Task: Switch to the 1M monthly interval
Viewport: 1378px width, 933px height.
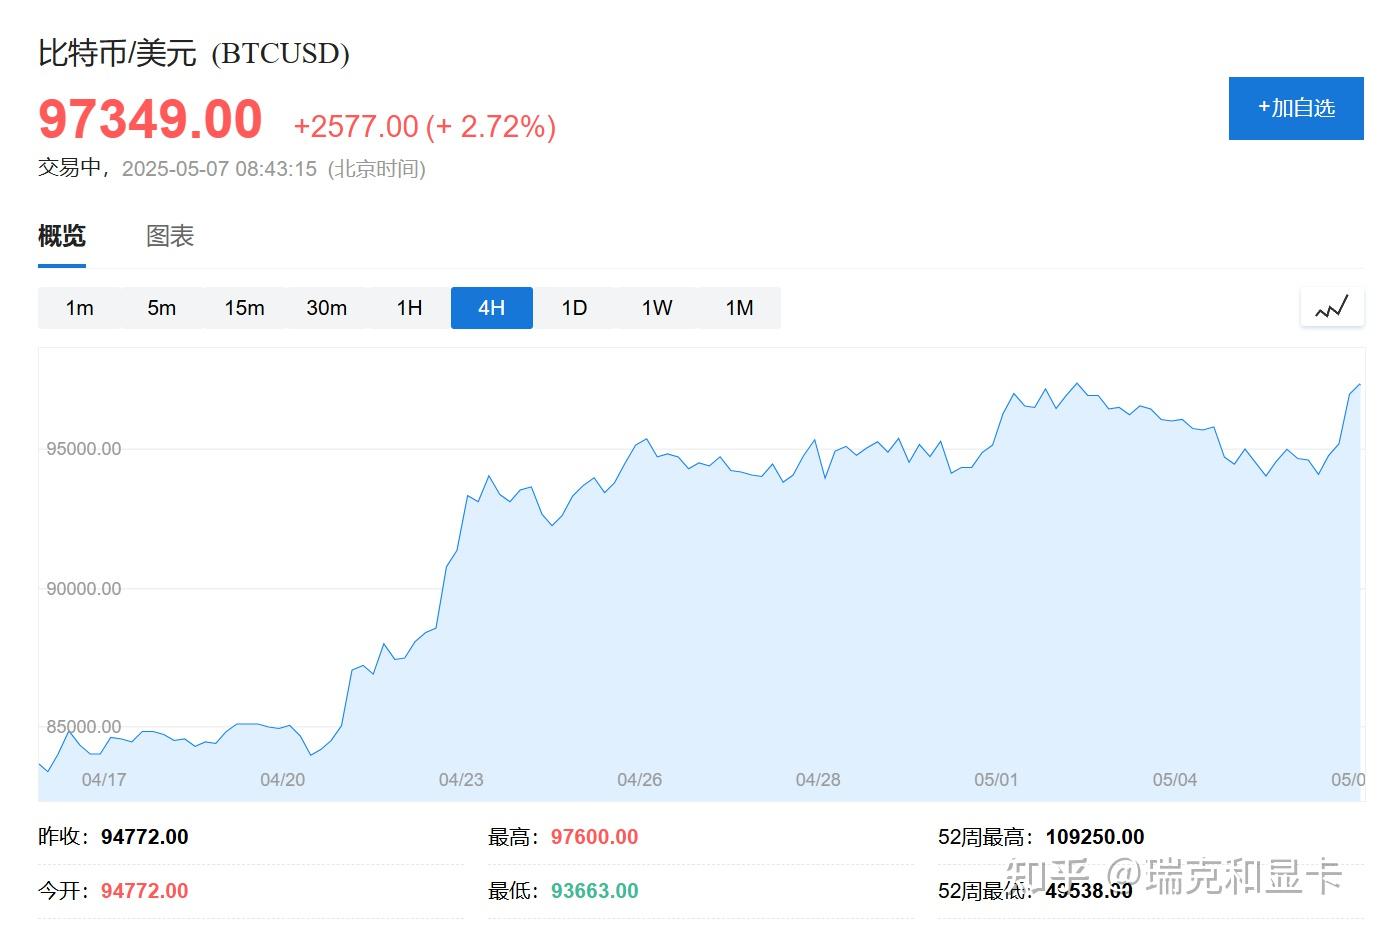Action: pos(739,308)
